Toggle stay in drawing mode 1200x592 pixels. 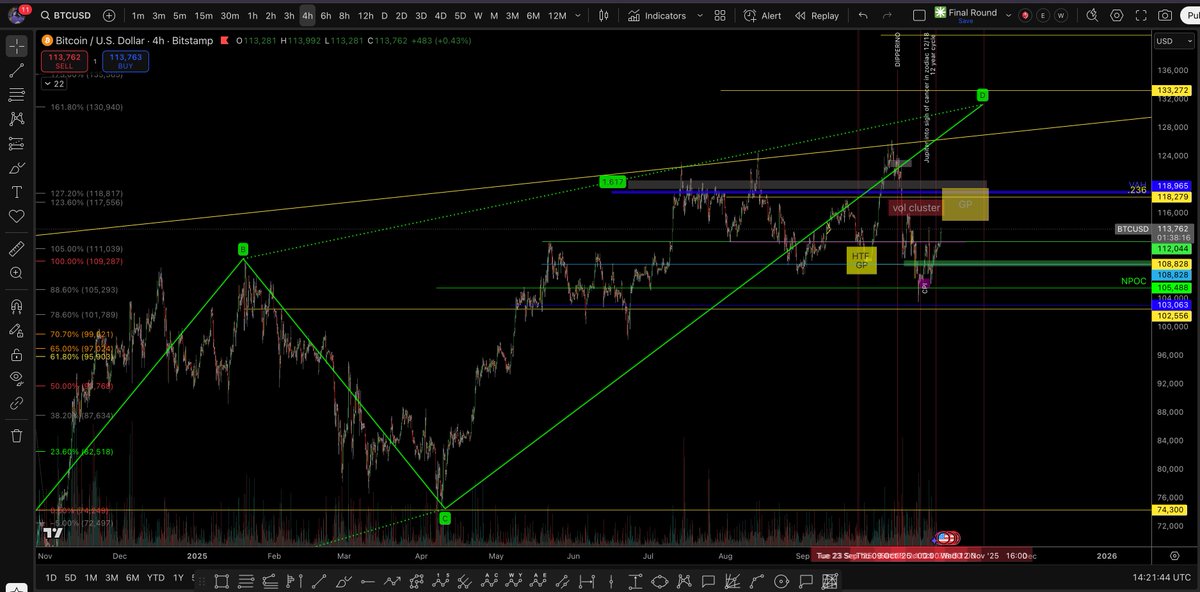pyautogui.click(x=17, y=330)
